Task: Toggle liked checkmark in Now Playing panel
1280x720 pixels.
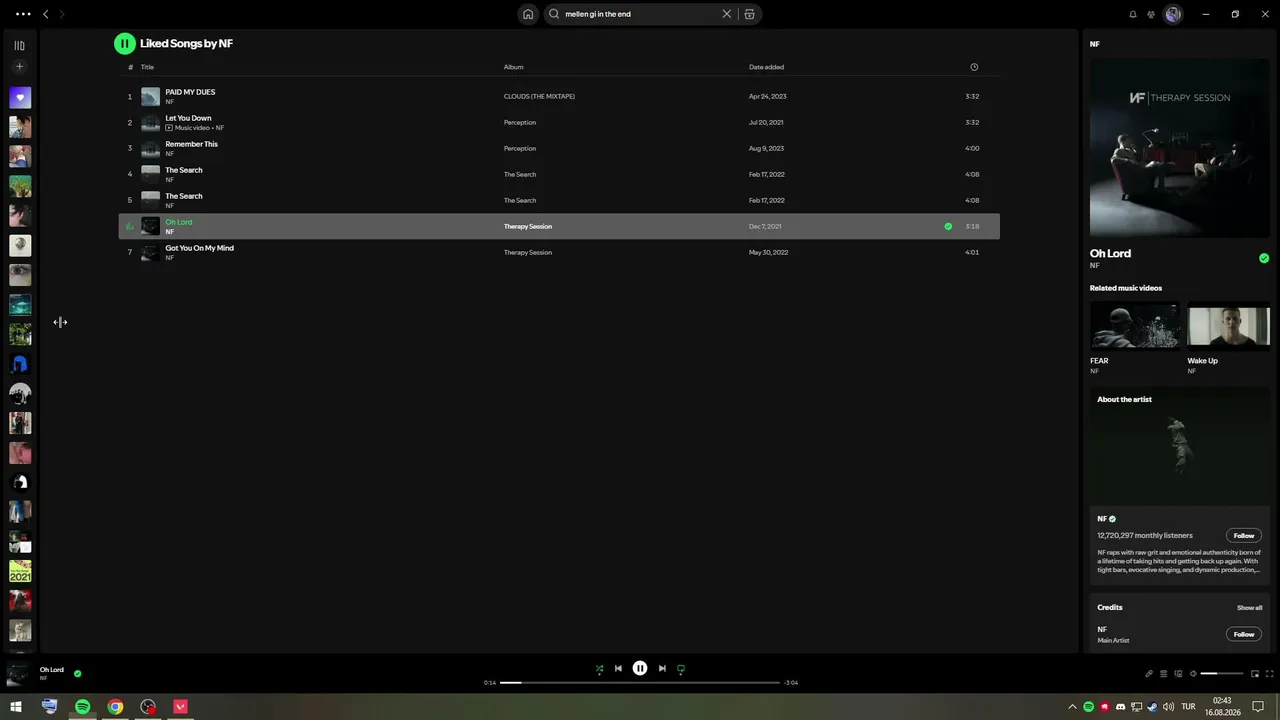Action: click(x=1264, y=258)
